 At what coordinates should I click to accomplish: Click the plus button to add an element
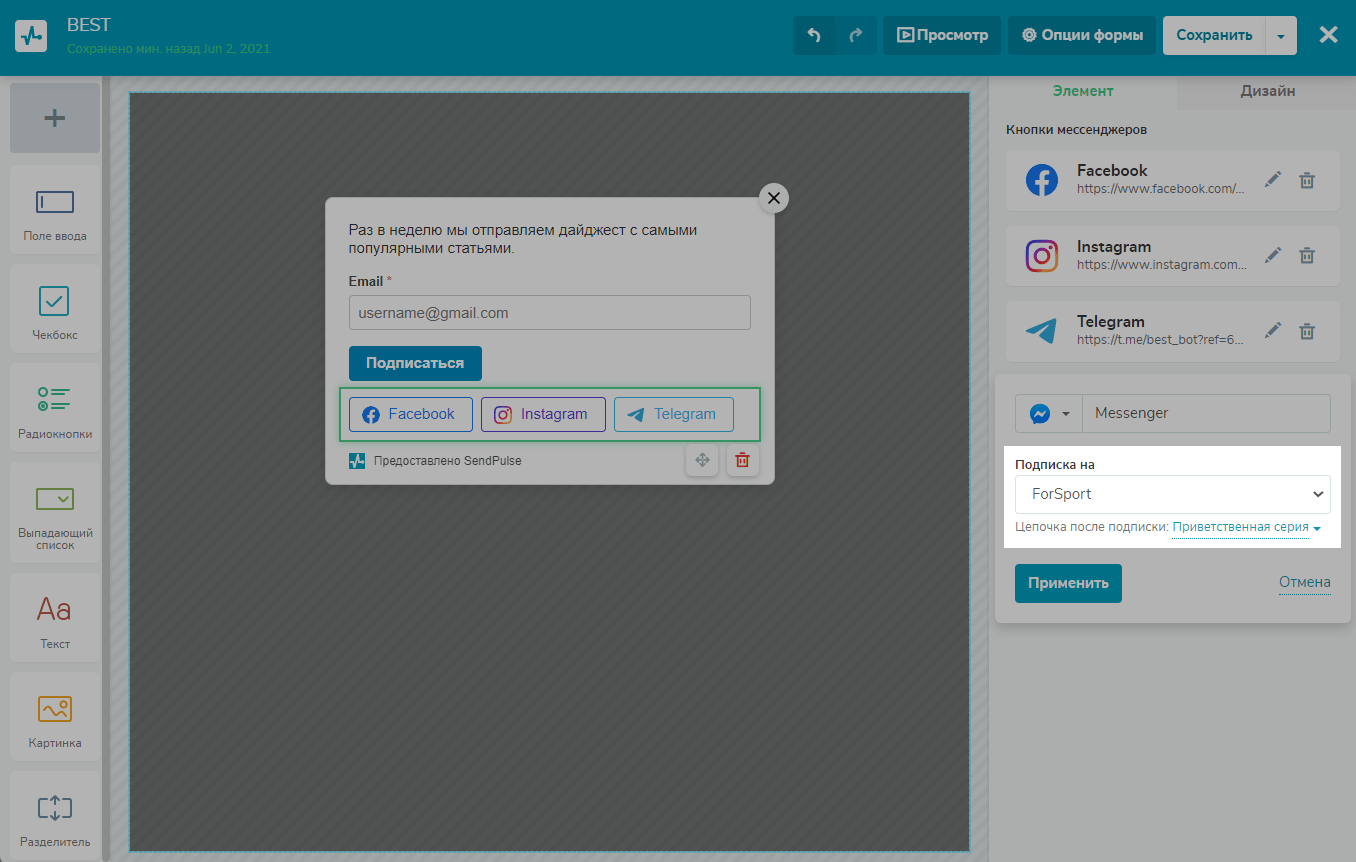click(55, 118)
